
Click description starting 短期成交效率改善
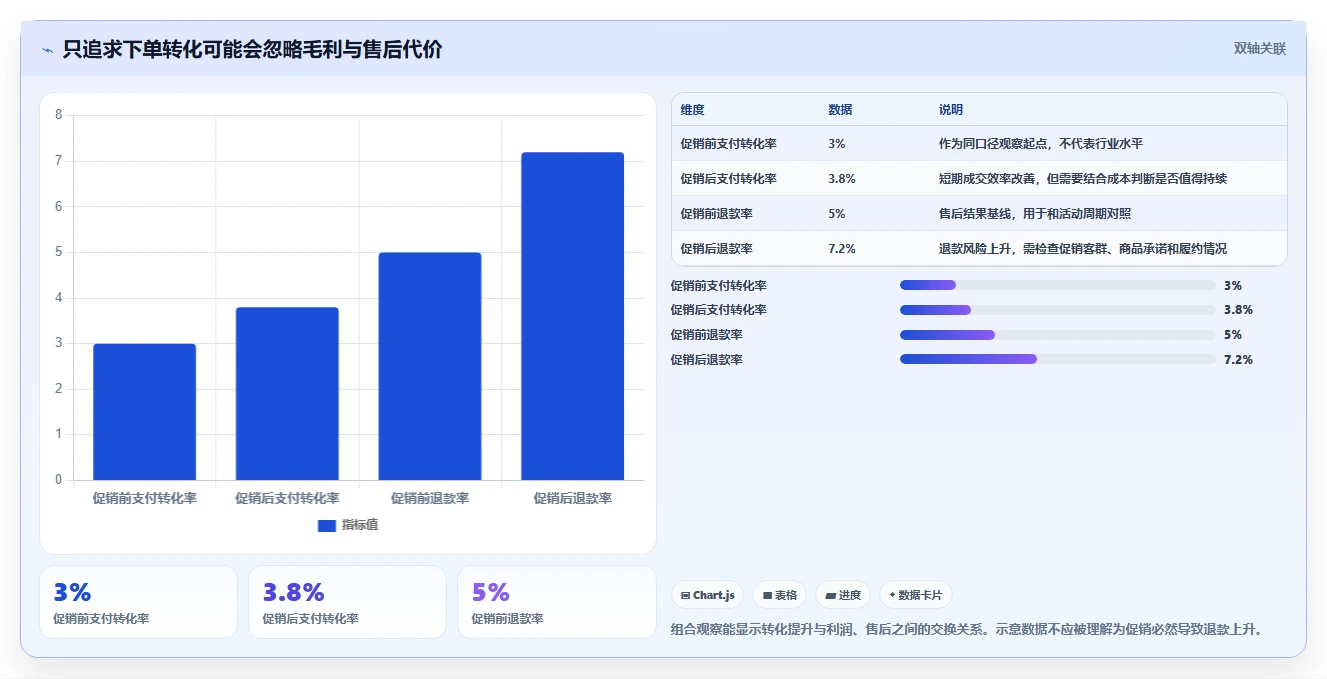[1082, 179]
